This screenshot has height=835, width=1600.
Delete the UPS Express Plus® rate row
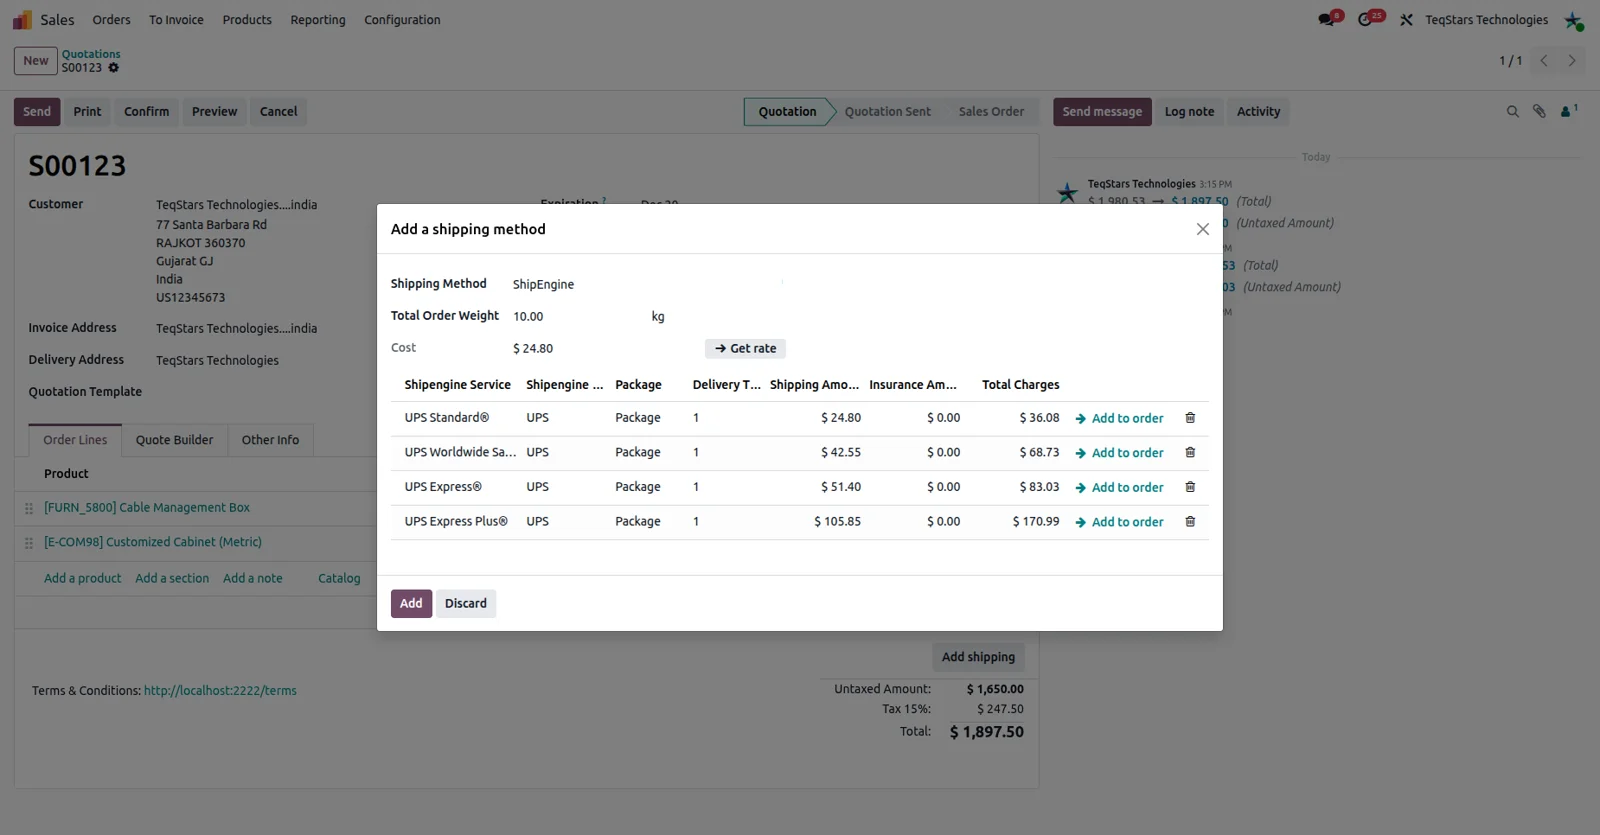click(x=1190, y=521)
